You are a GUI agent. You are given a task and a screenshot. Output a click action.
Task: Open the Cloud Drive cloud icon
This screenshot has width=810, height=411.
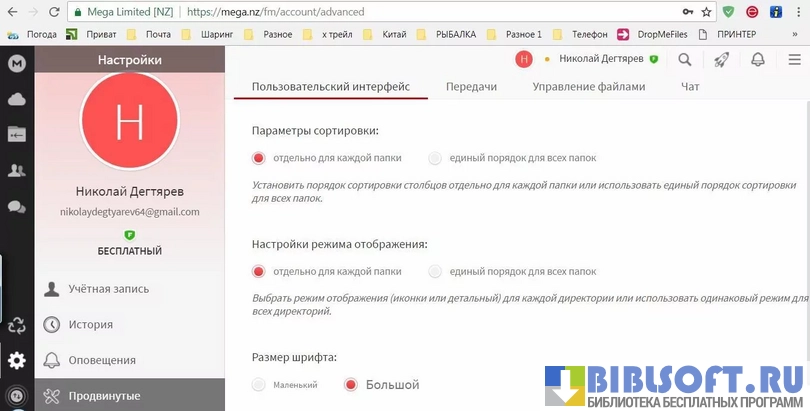(16, 99)
